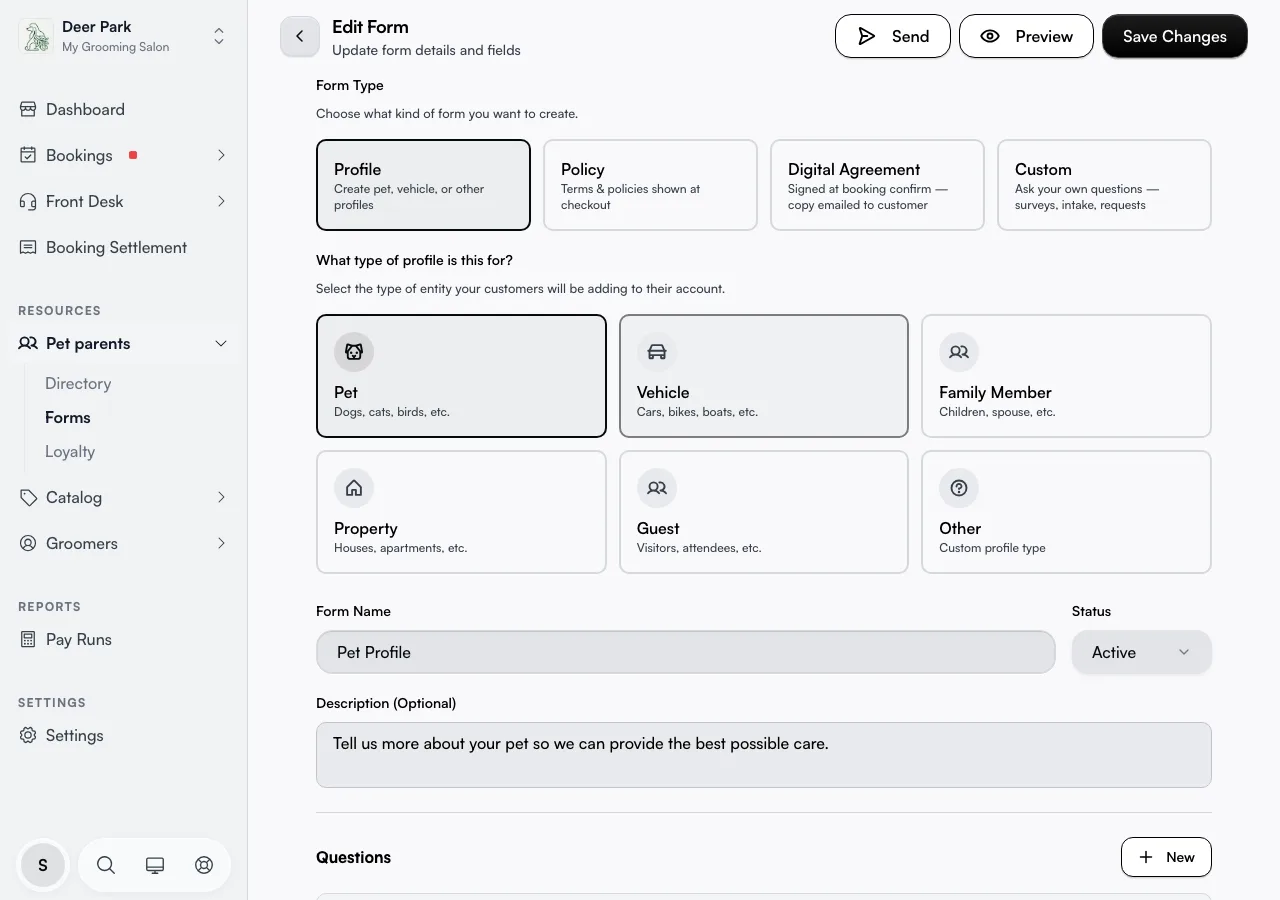The height and width of the screenshot is (900, 1280).
Task: Click the user avatar S
Action: (x=43, y=865)
